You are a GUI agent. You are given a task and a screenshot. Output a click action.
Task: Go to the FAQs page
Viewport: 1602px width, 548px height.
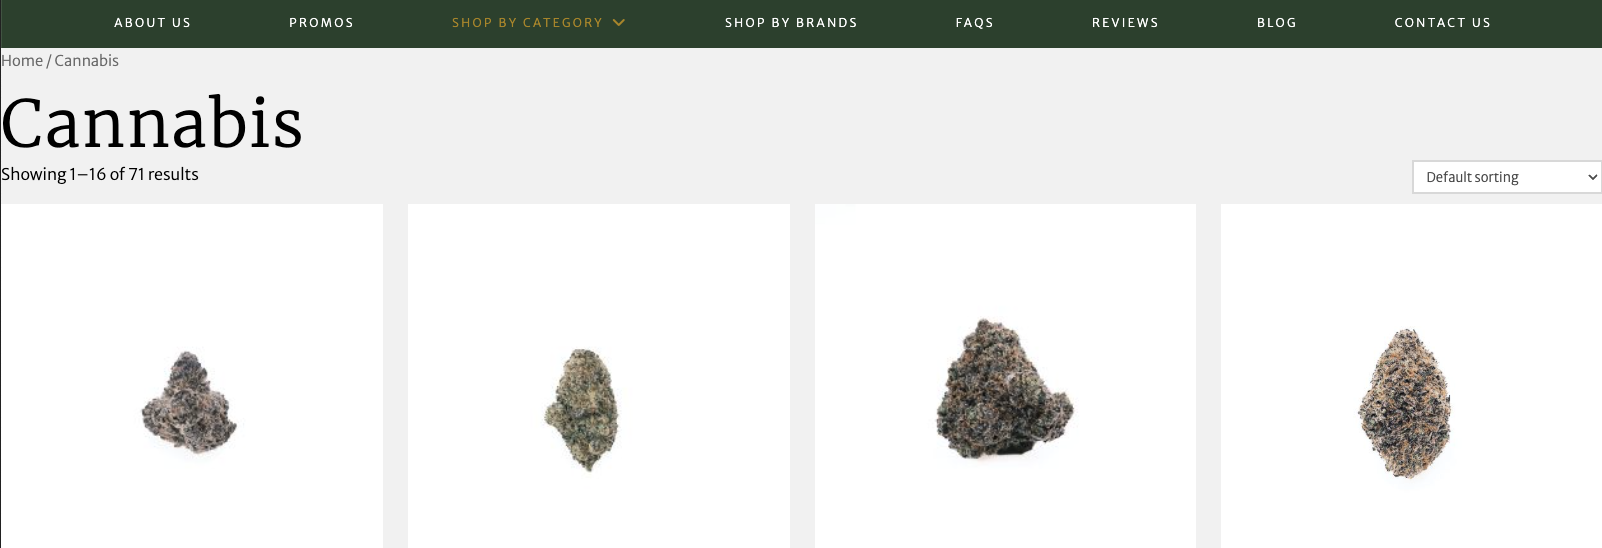tap(974, 22)
